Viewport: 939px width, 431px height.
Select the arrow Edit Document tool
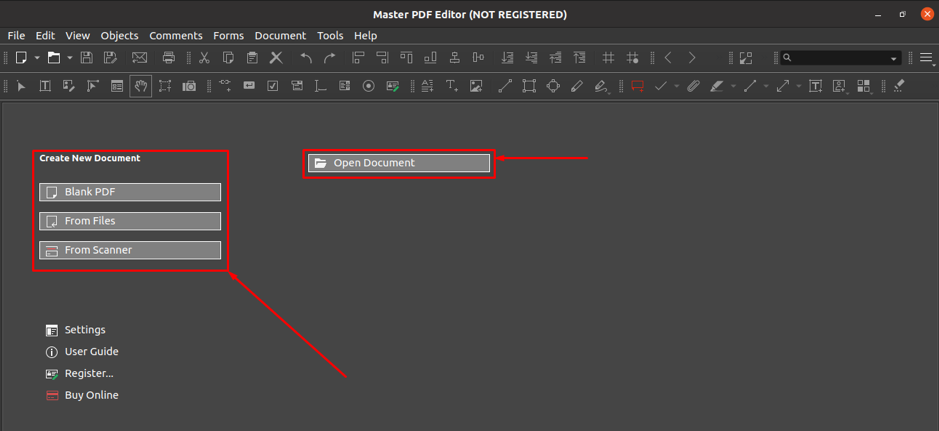point(22,86)
